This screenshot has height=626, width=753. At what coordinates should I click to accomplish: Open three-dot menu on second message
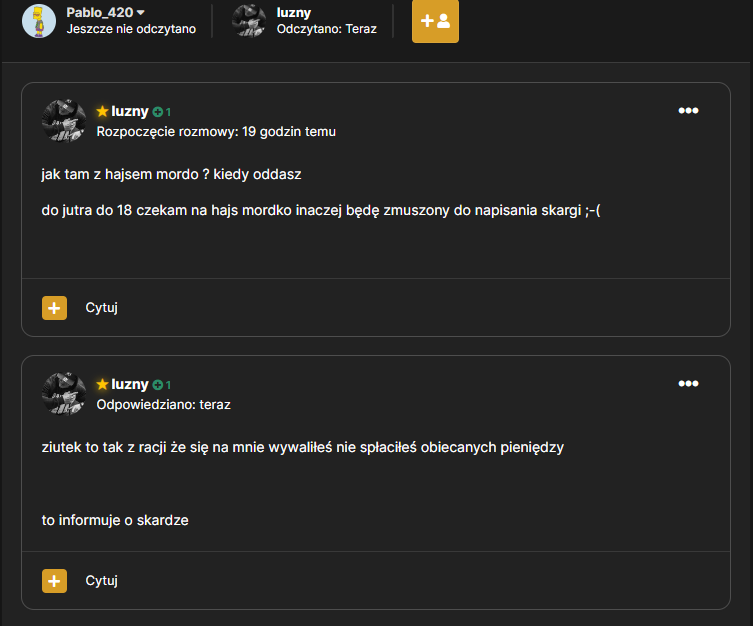pos(688,384)
